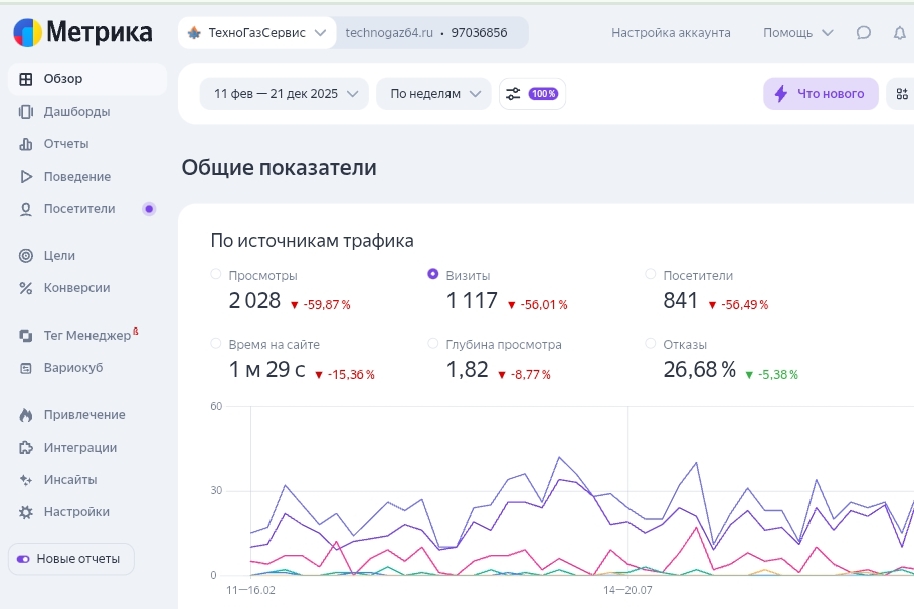914x609 pixels.
Task: Open the Помощь menu
Action: (797, 32)
